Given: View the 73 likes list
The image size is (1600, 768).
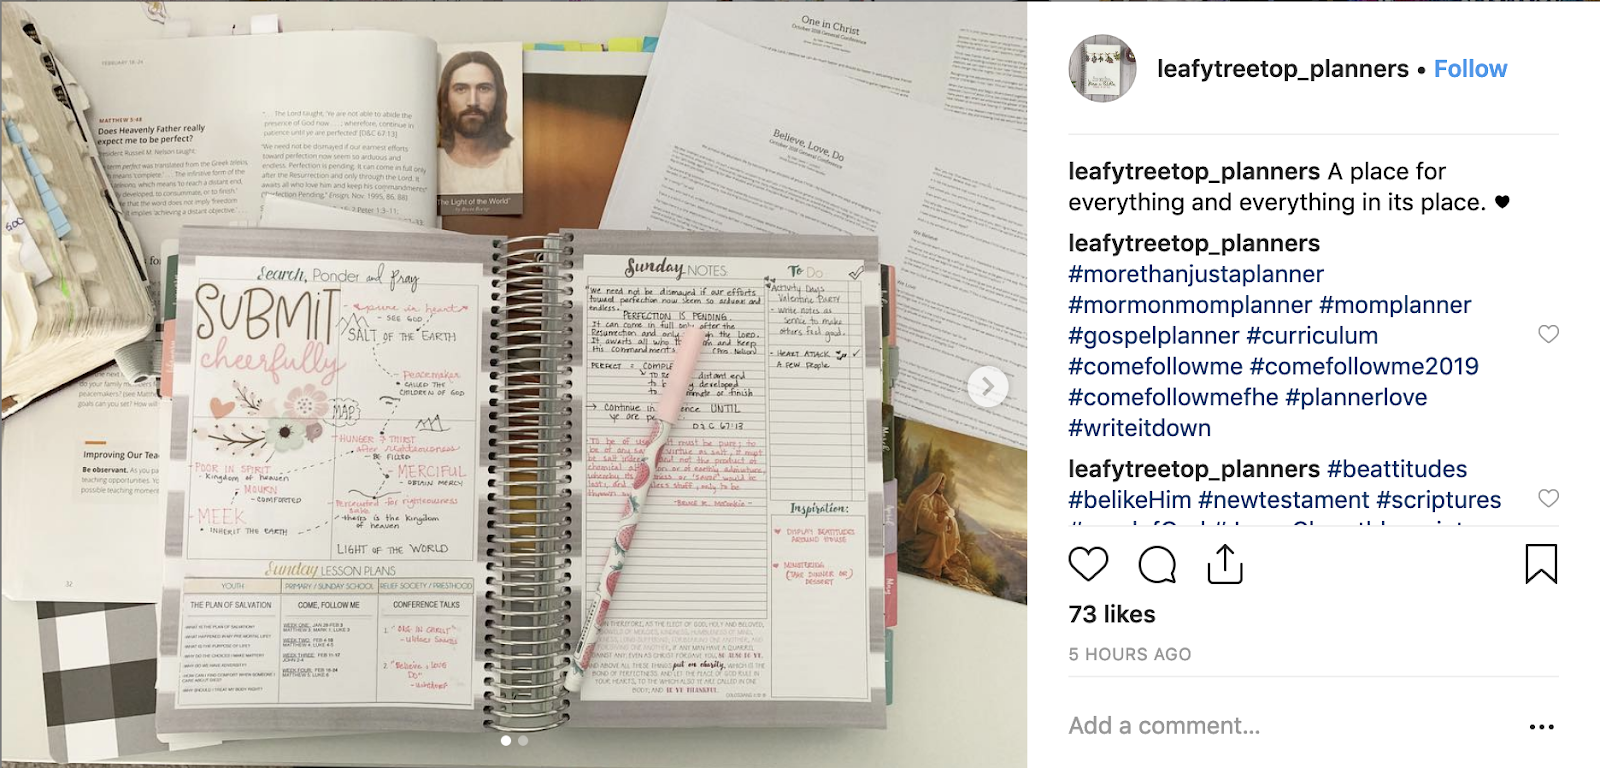Looking at the screenshot, I should pos(1112,614).
